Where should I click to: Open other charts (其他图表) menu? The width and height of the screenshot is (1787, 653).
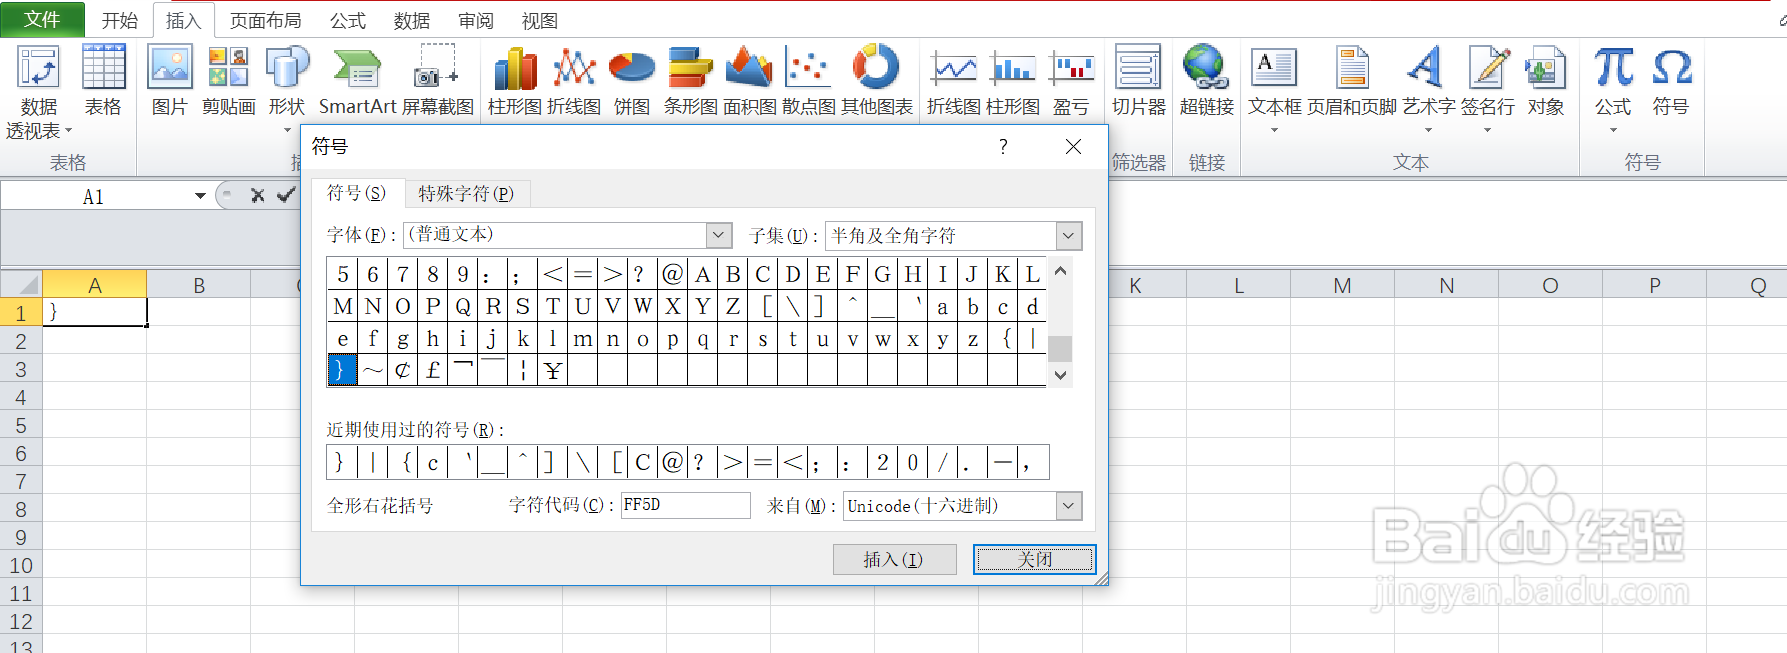click(877, 81)
